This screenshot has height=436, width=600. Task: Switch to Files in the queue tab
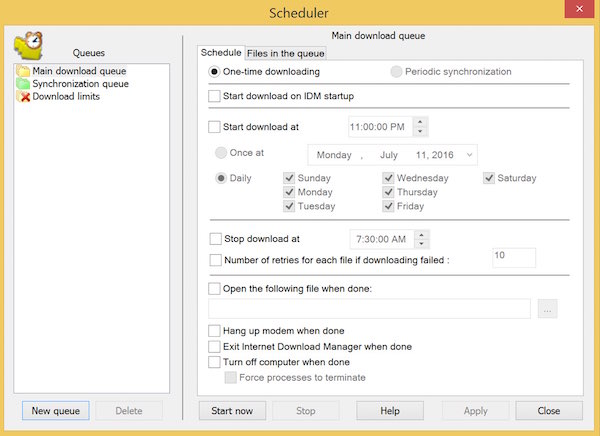click(285, 53)
